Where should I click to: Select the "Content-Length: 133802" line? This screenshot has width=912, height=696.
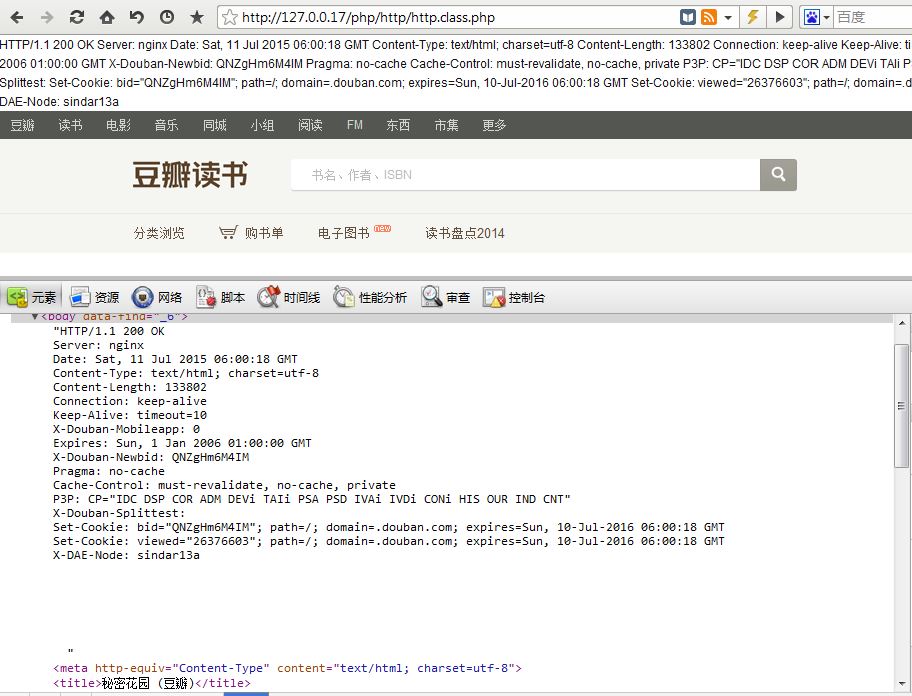pos(130,387)
